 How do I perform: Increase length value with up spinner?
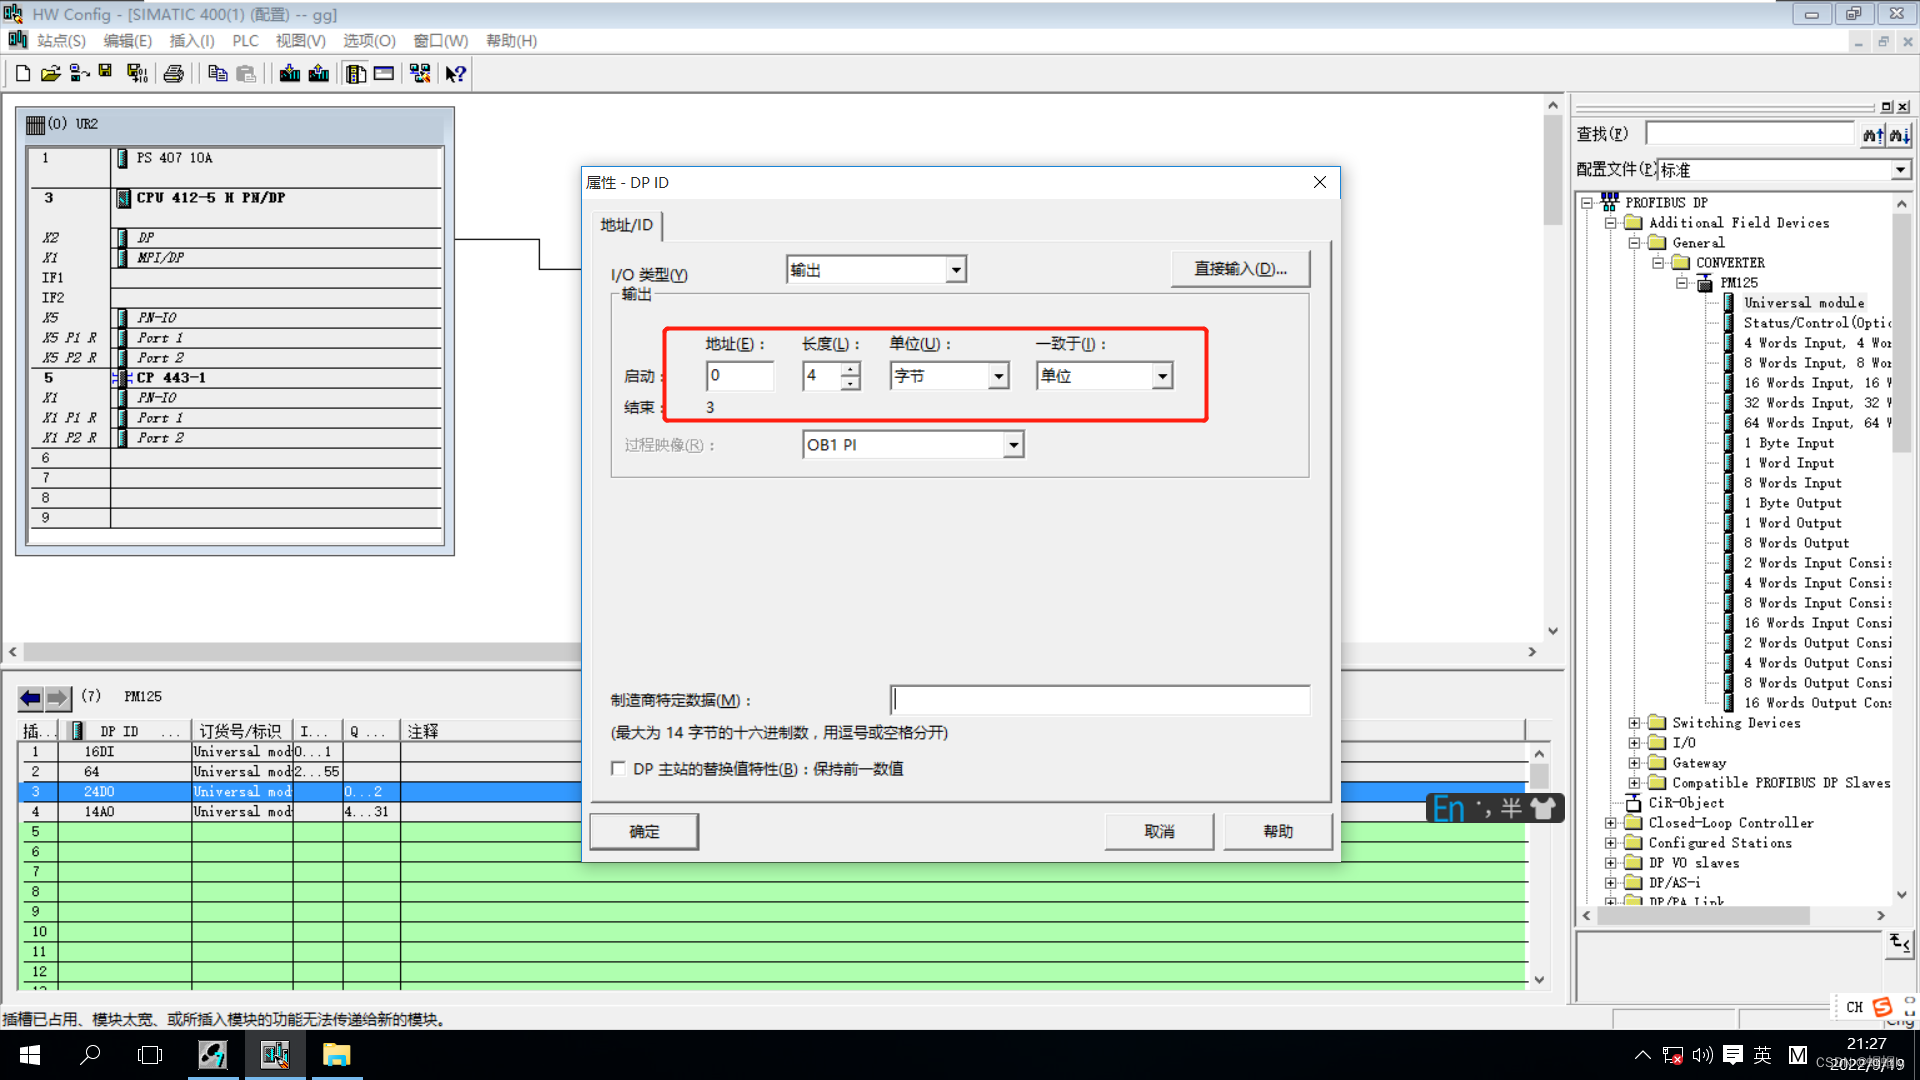[x=850, y=369]
